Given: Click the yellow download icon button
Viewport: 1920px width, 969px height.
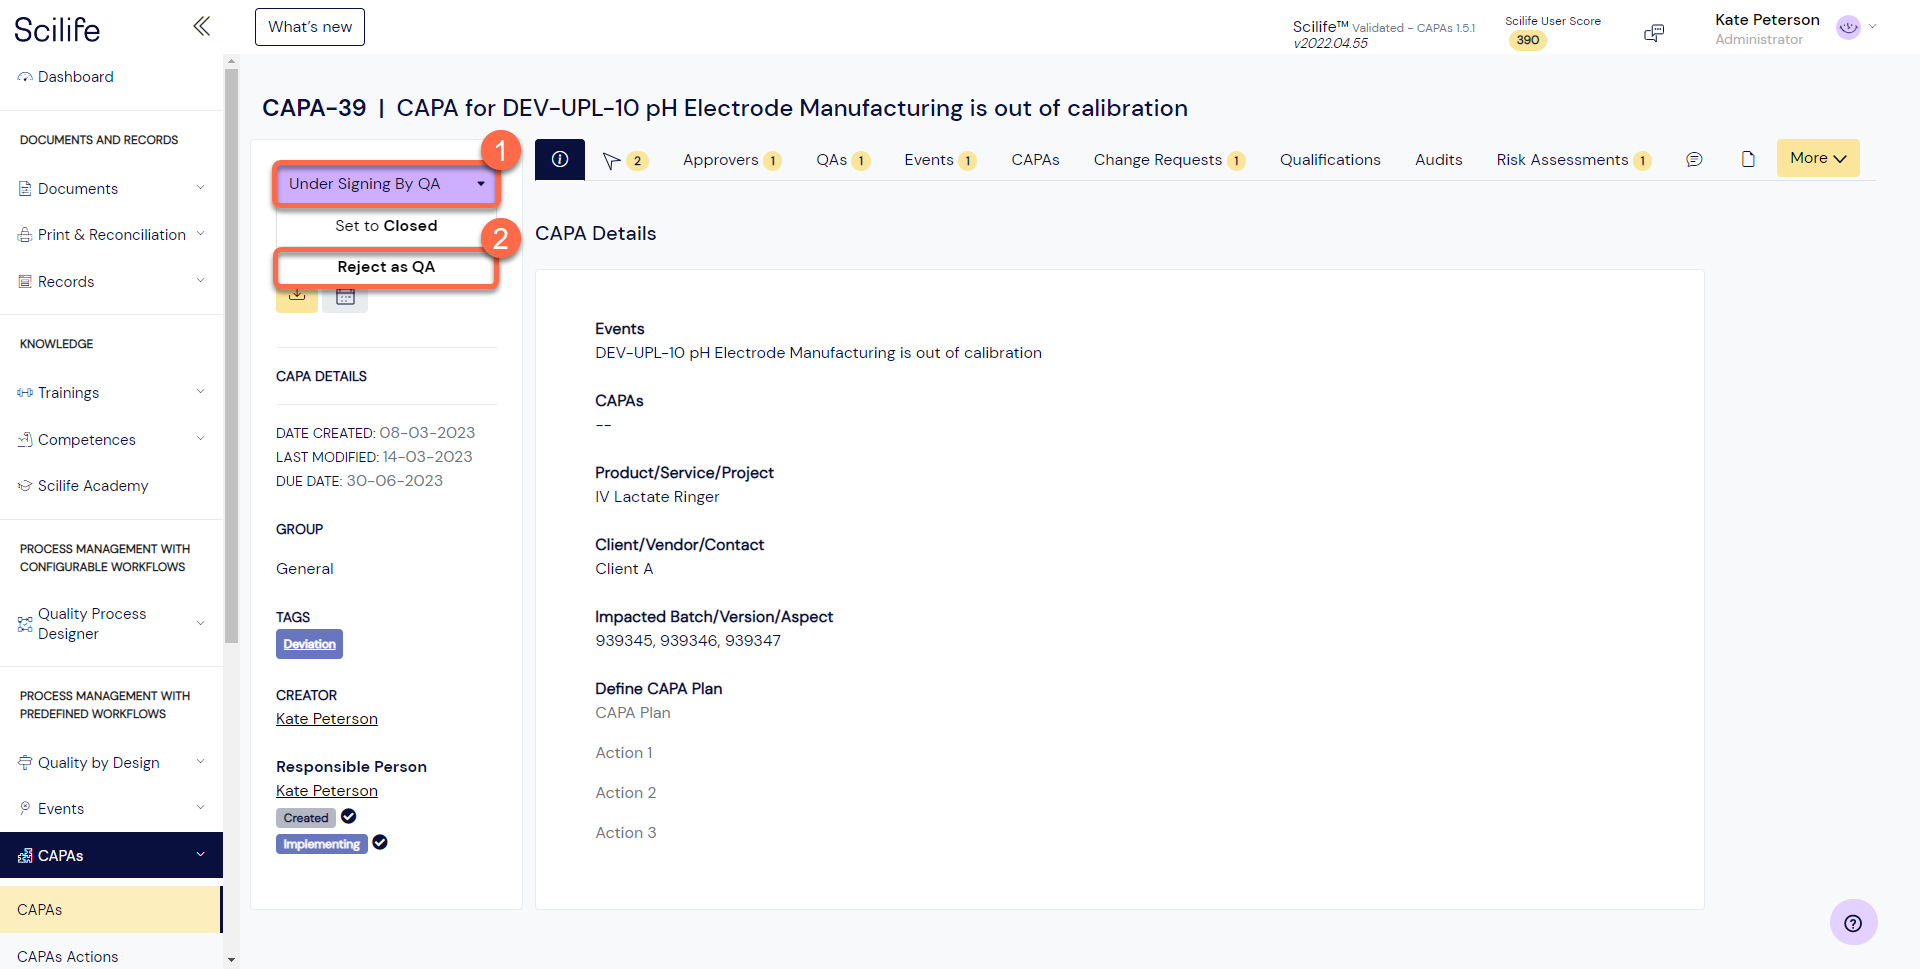Looking at the screenshot, I should (x=297, y=297).
